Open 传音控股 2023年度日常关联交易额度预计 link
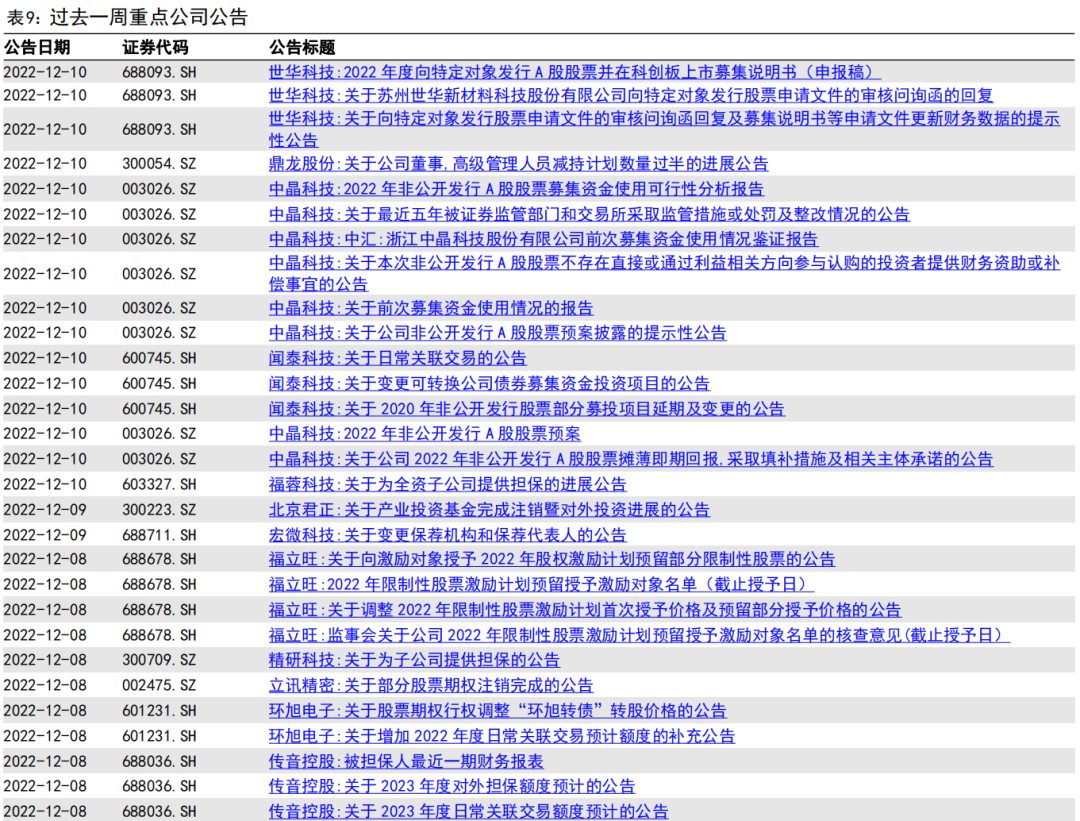Screen dimensions: 1080x821 click(x=468, y=811)
